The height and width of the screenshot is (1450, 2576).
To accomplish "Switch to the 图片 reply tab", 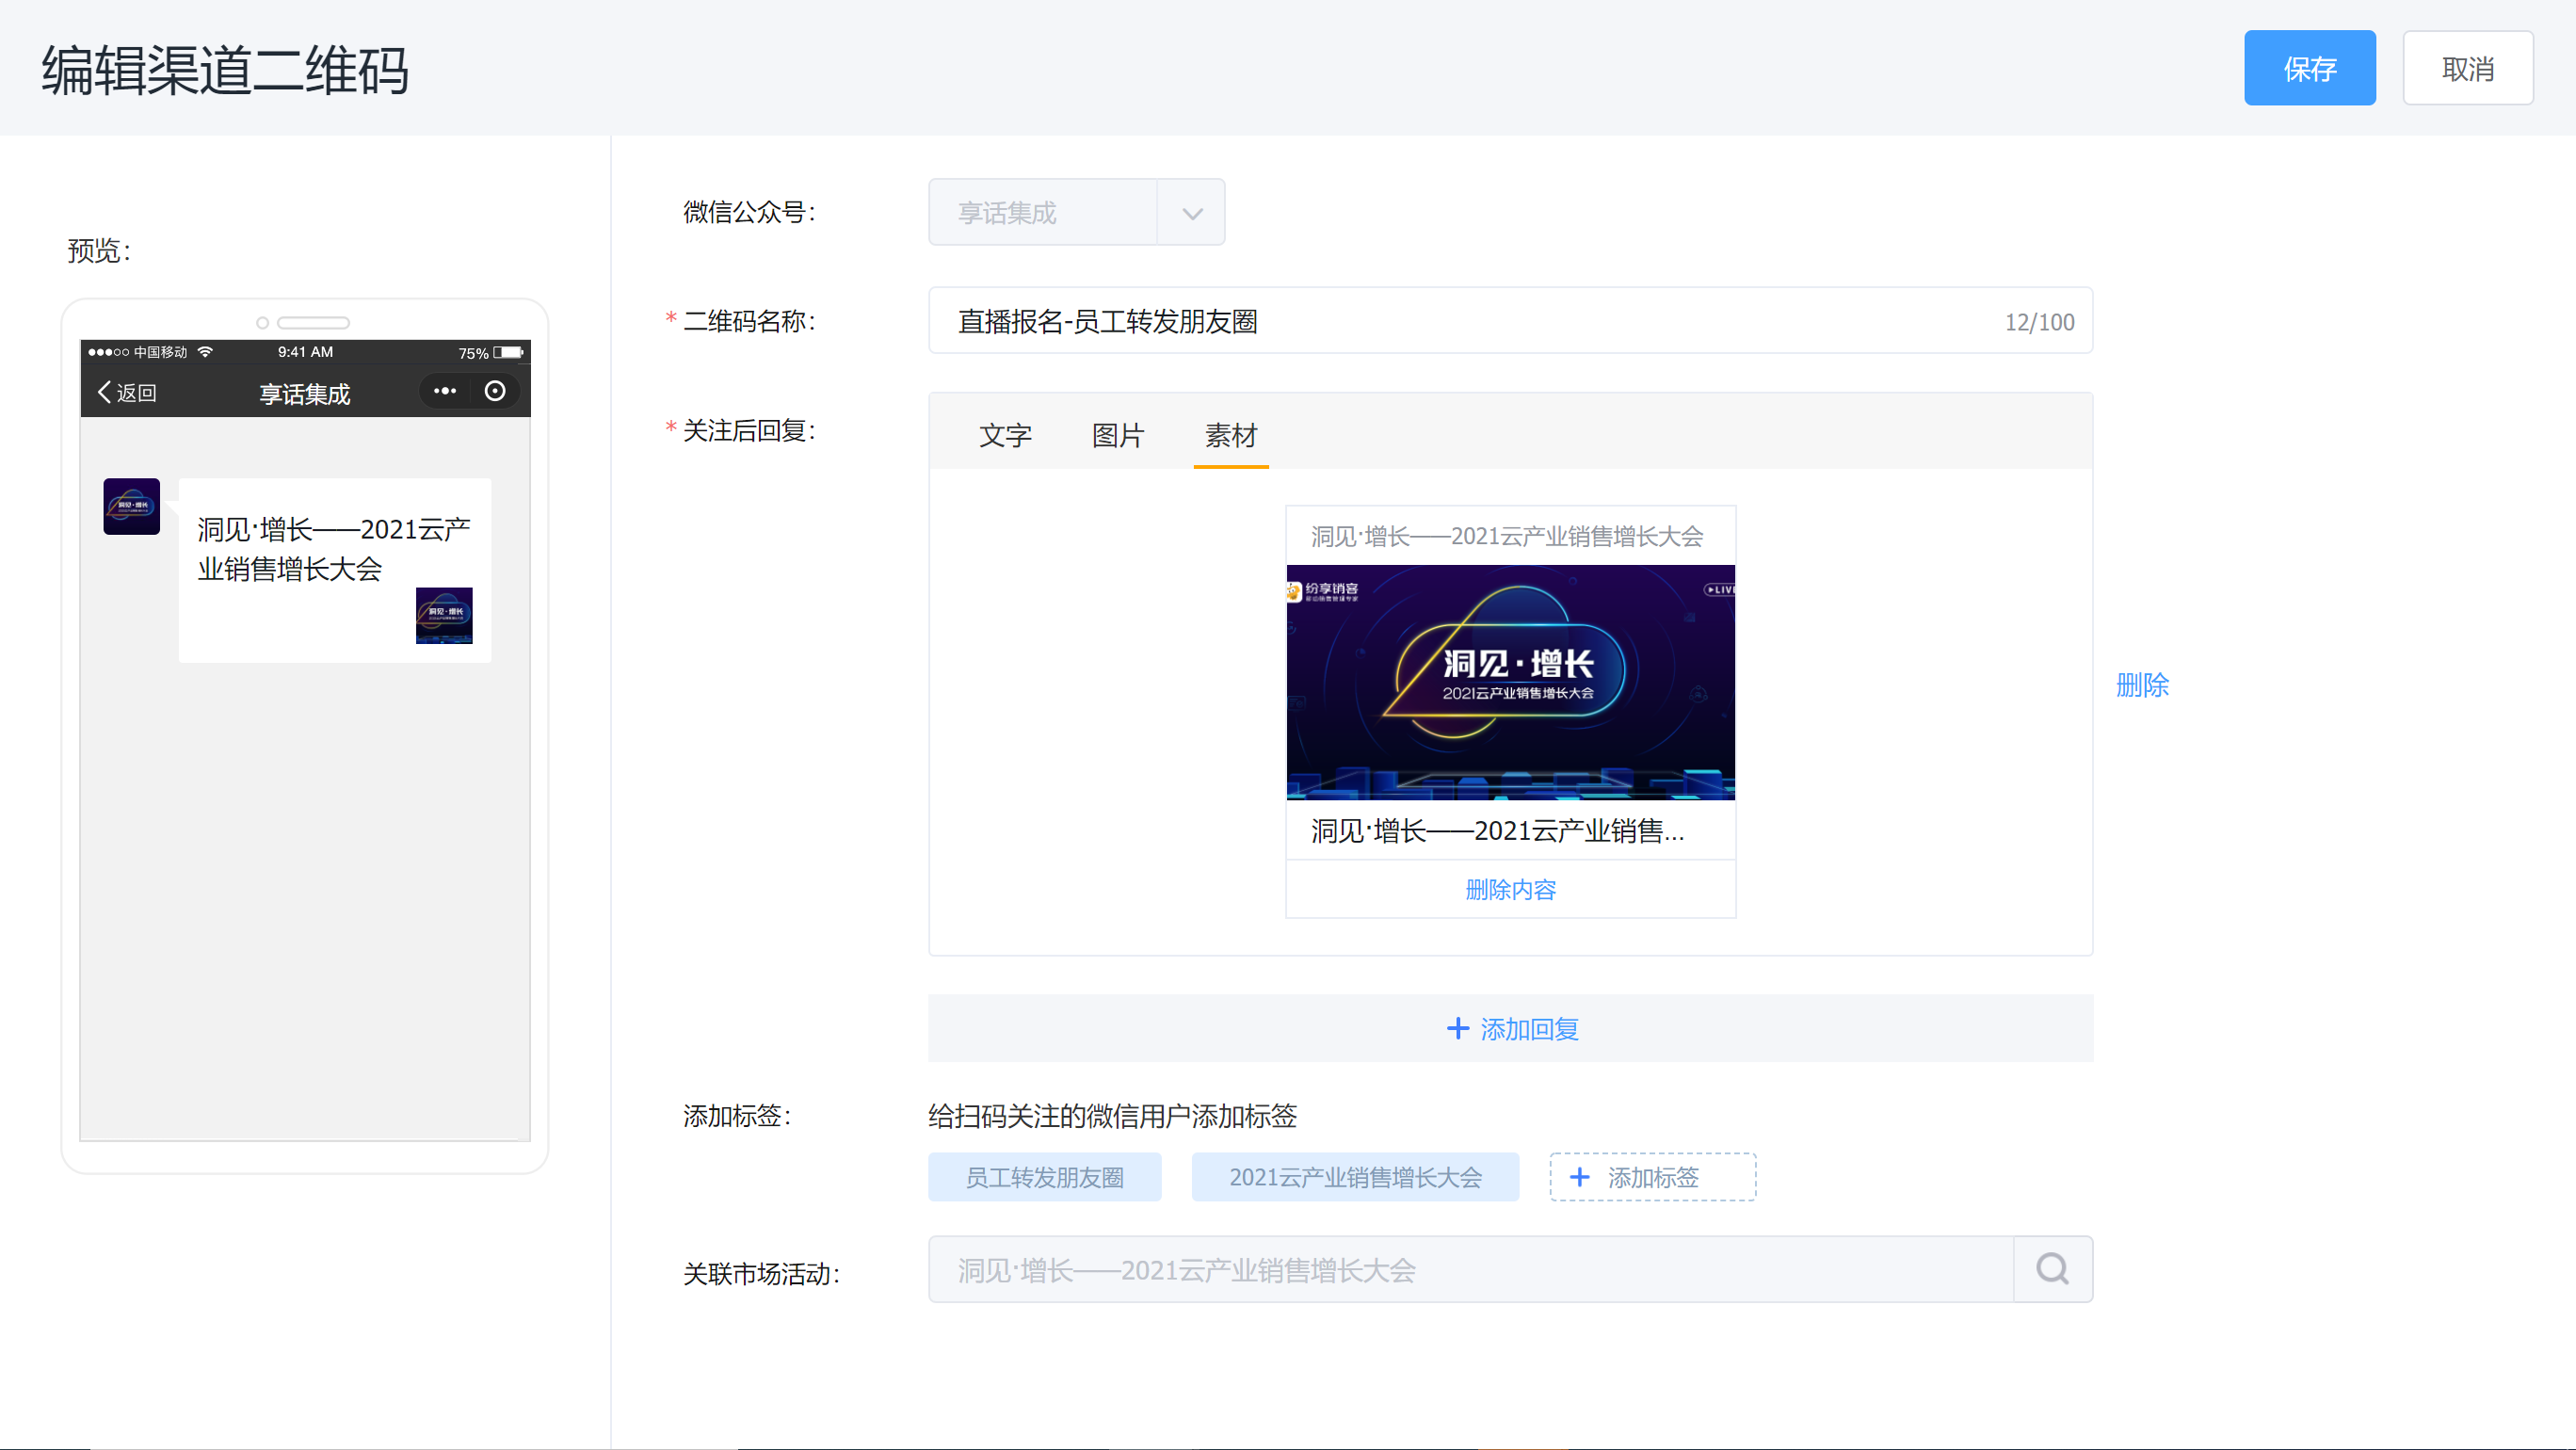I will point(1118,435).
